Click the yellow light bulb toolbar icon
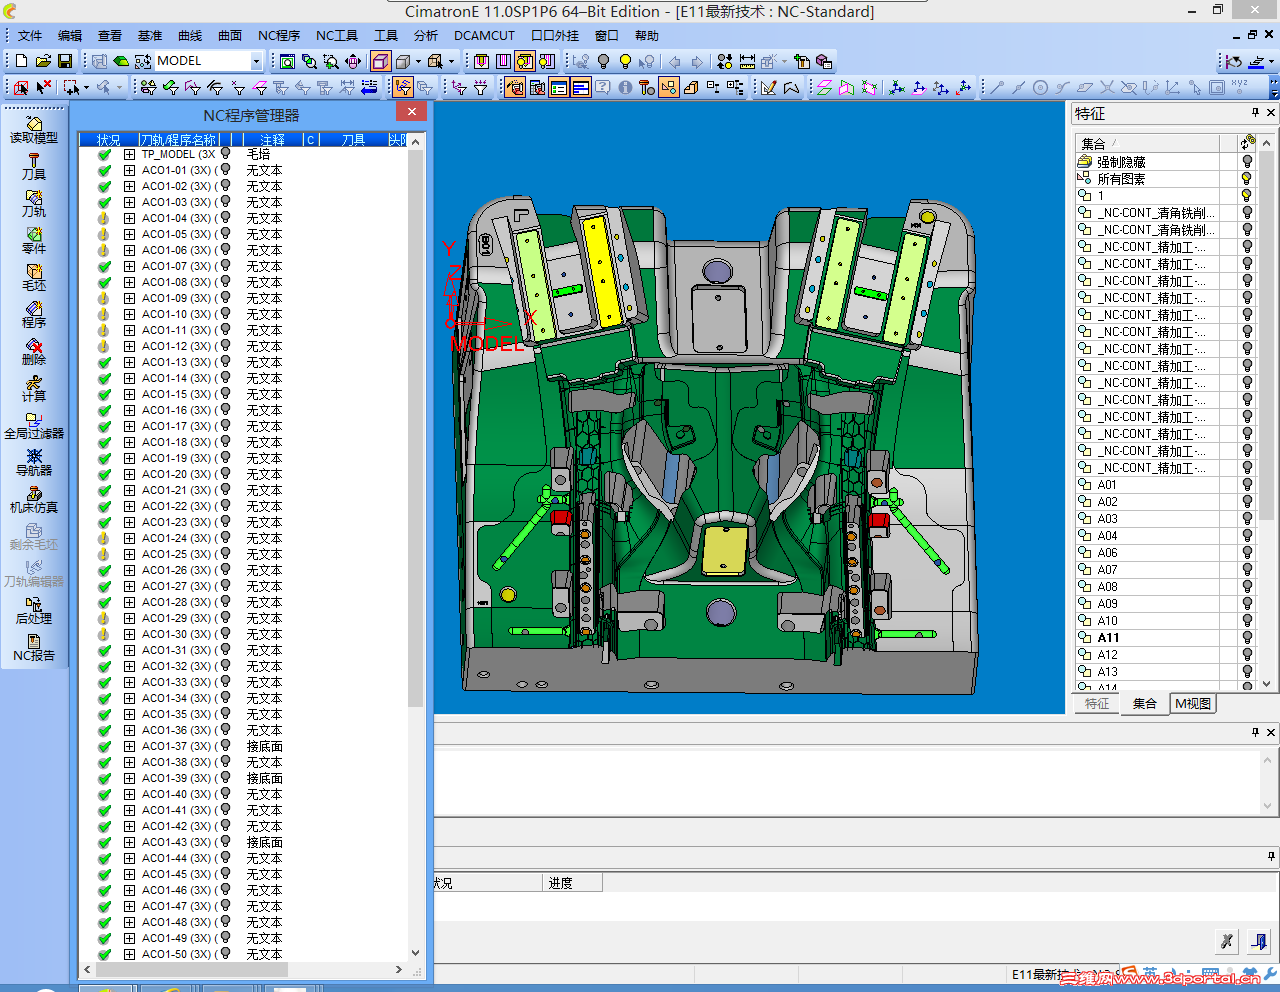 (625, 61)
